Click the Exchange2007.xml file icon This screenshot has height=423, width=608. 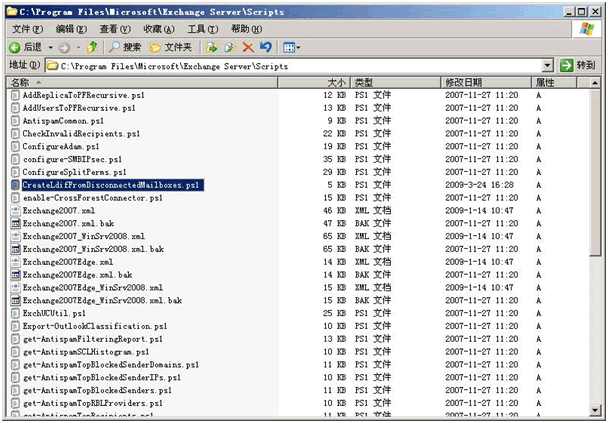click(x=15, y=211)
